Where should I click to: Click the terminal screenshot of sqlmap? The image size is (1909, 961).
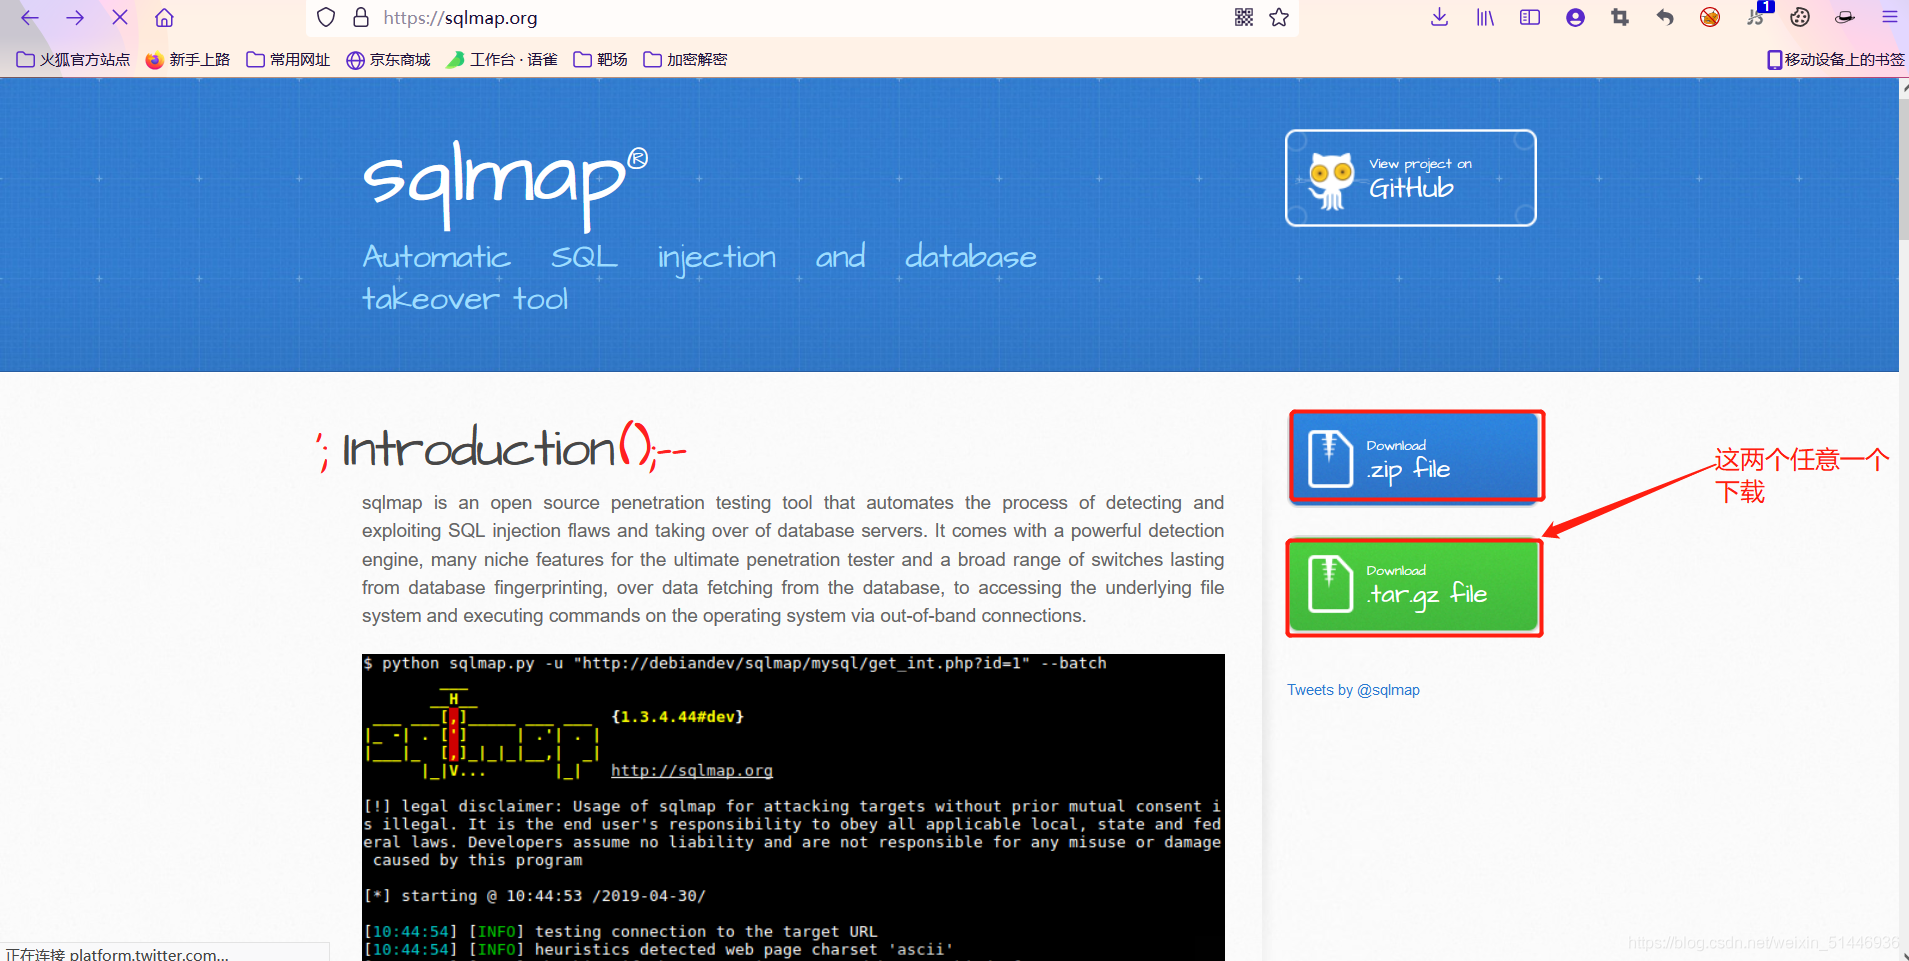coord(793,807)
